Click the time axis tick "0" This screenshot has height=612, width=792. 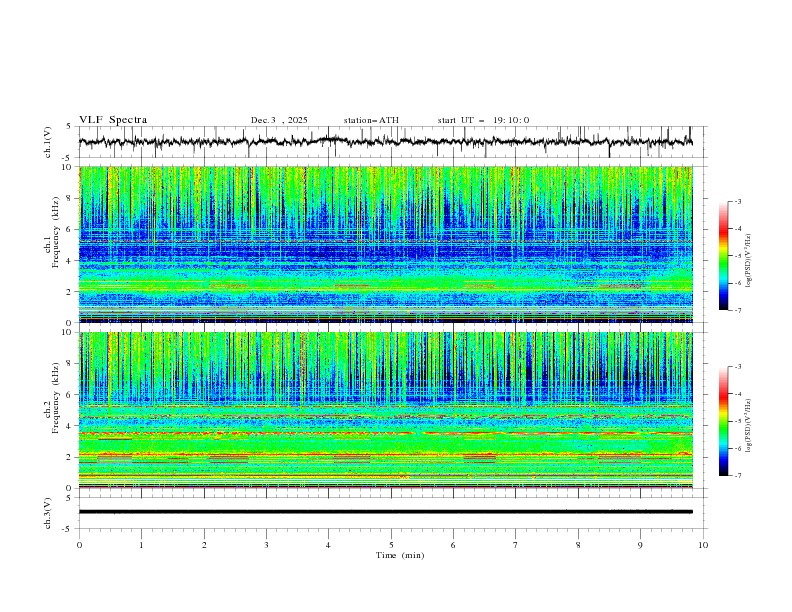[79, 545]
